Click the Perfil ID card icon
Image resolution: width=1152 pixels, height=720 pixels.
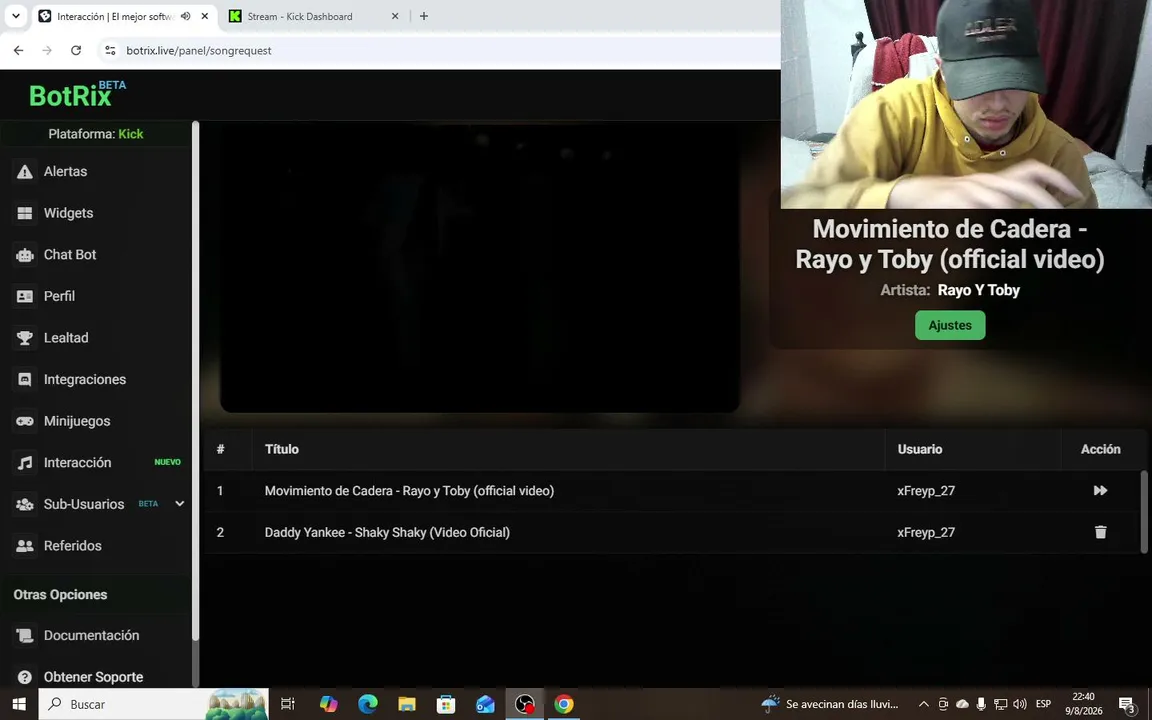pos(25,296)
